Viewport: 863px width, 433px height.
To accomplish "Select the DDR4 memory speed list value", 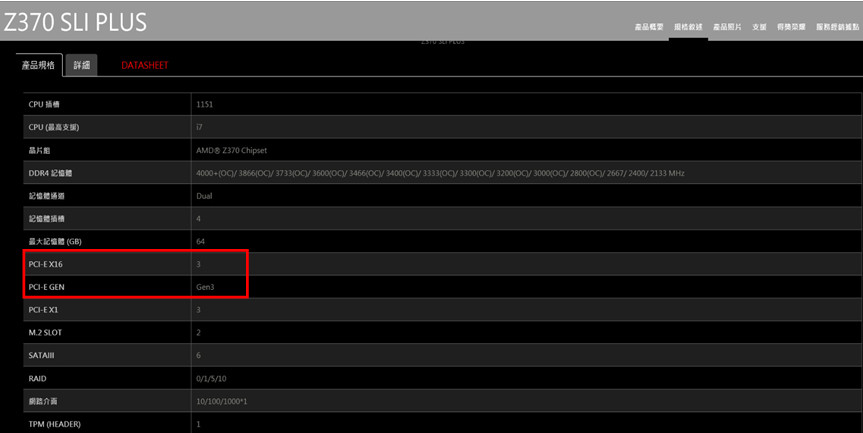I will 440,173.
